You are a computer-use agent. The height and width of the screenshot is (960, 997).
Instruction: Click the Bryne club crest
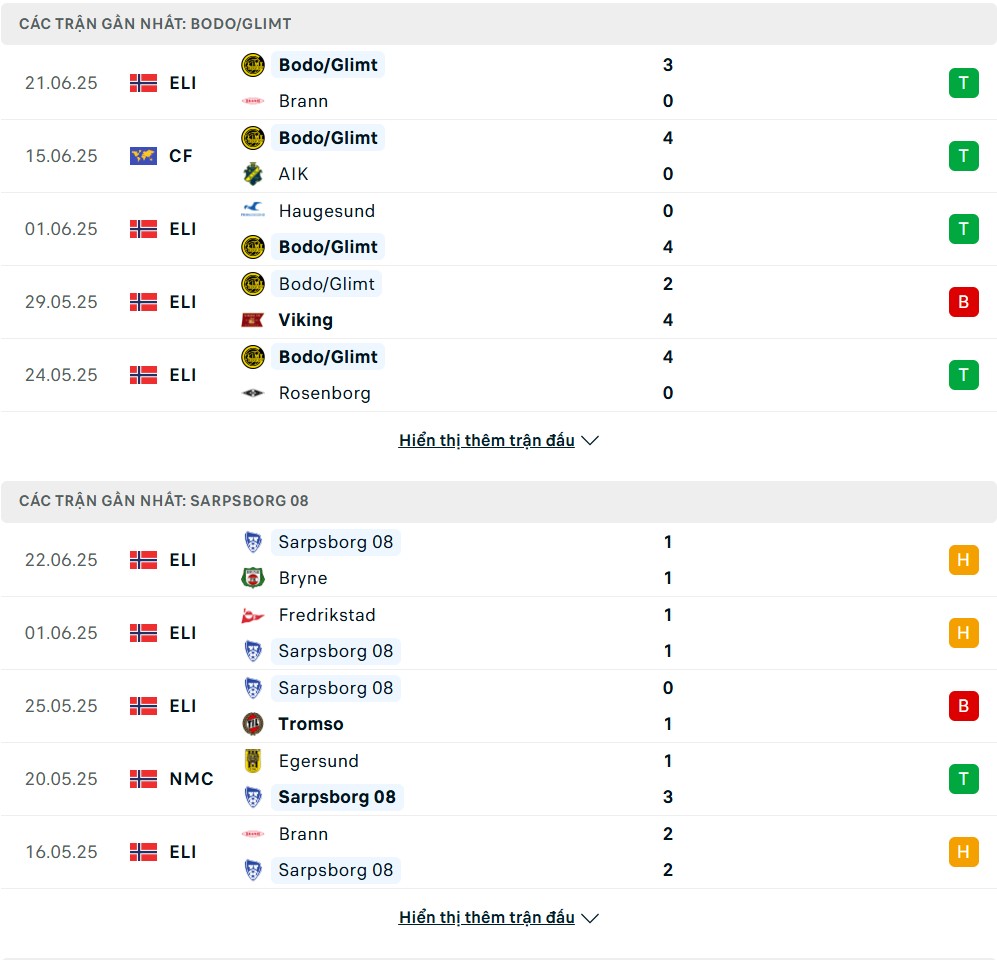253,578
